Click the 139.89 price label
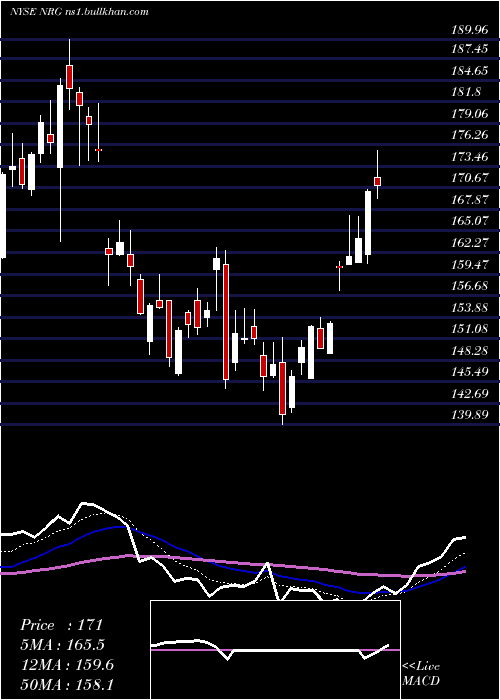Screen dimensions: 500x700 click(x=470, y=415)
